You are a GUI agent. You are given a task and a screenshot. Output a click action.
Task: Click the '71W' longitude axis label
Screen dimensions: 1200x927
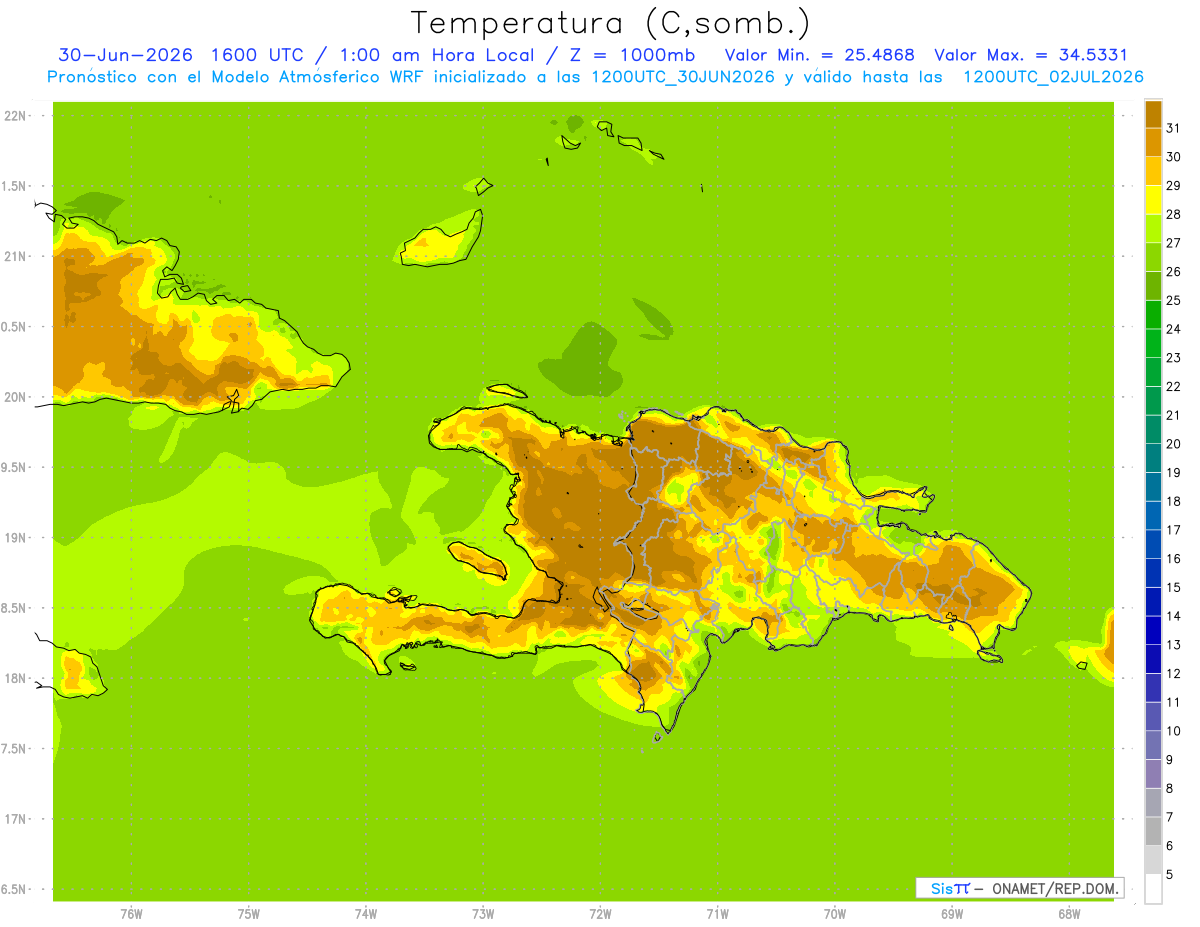tap(717, 914)
